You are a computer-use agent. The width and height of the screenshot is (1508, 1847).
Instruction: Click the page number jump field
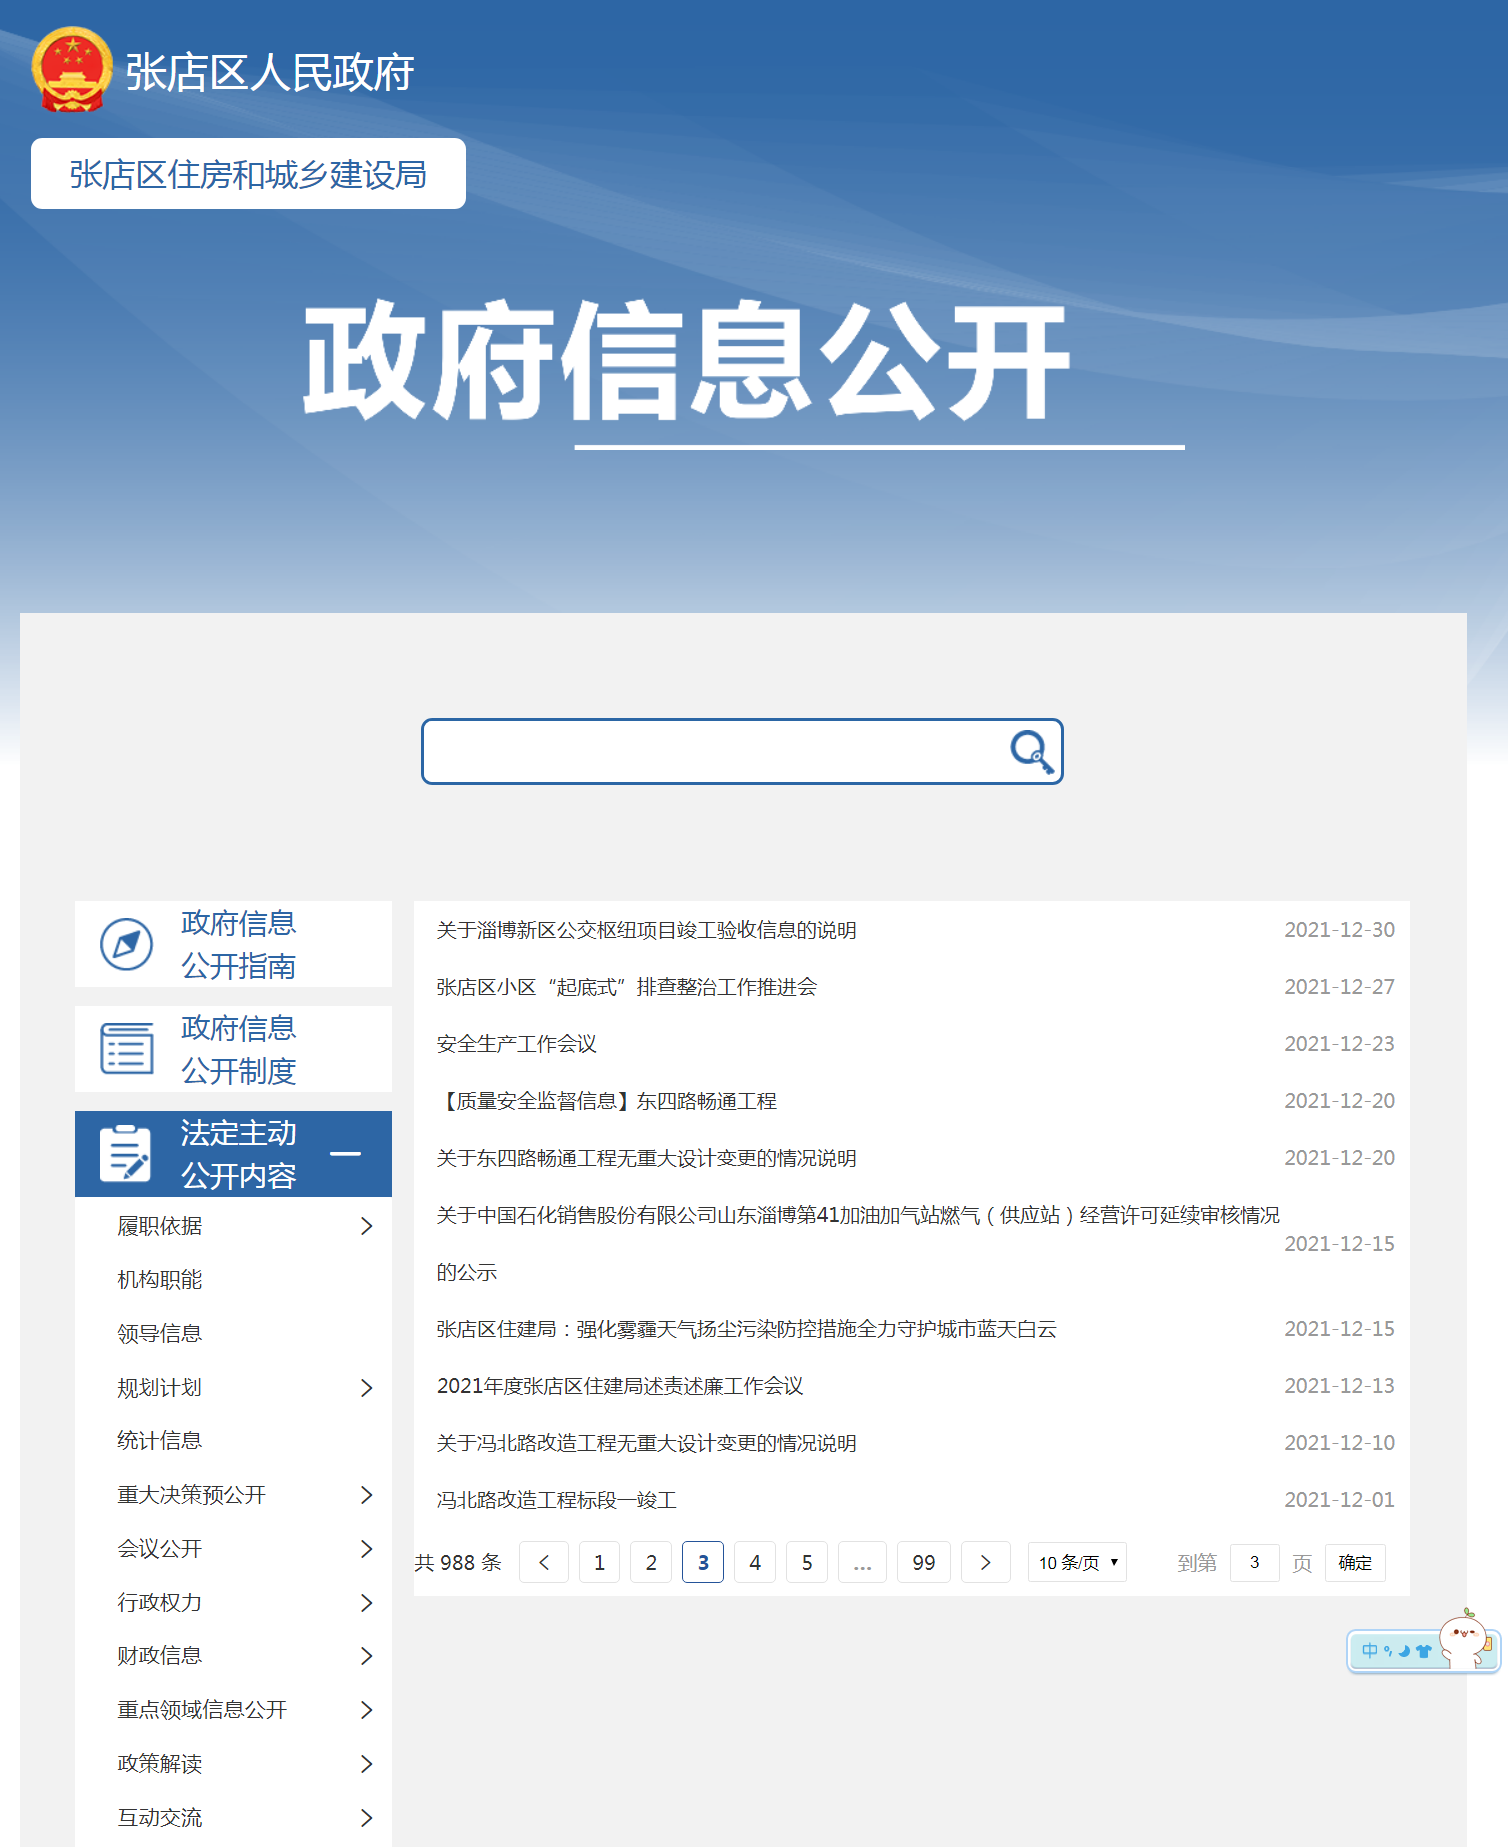click(x=1254, y=1562)
